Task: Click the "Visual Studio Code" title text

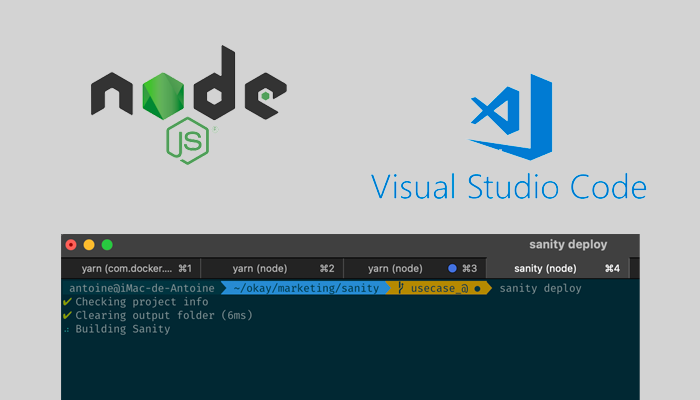Action: 509,187
